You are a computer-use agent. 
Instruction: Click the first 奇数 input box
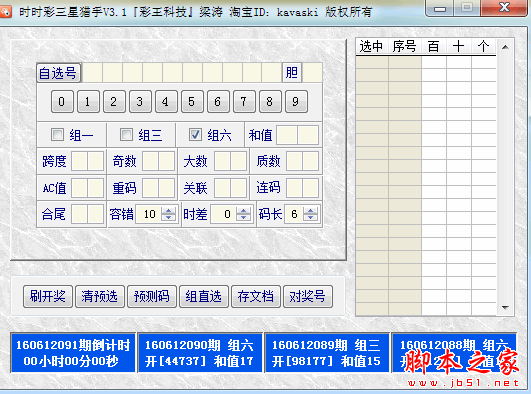coord(151,161)
